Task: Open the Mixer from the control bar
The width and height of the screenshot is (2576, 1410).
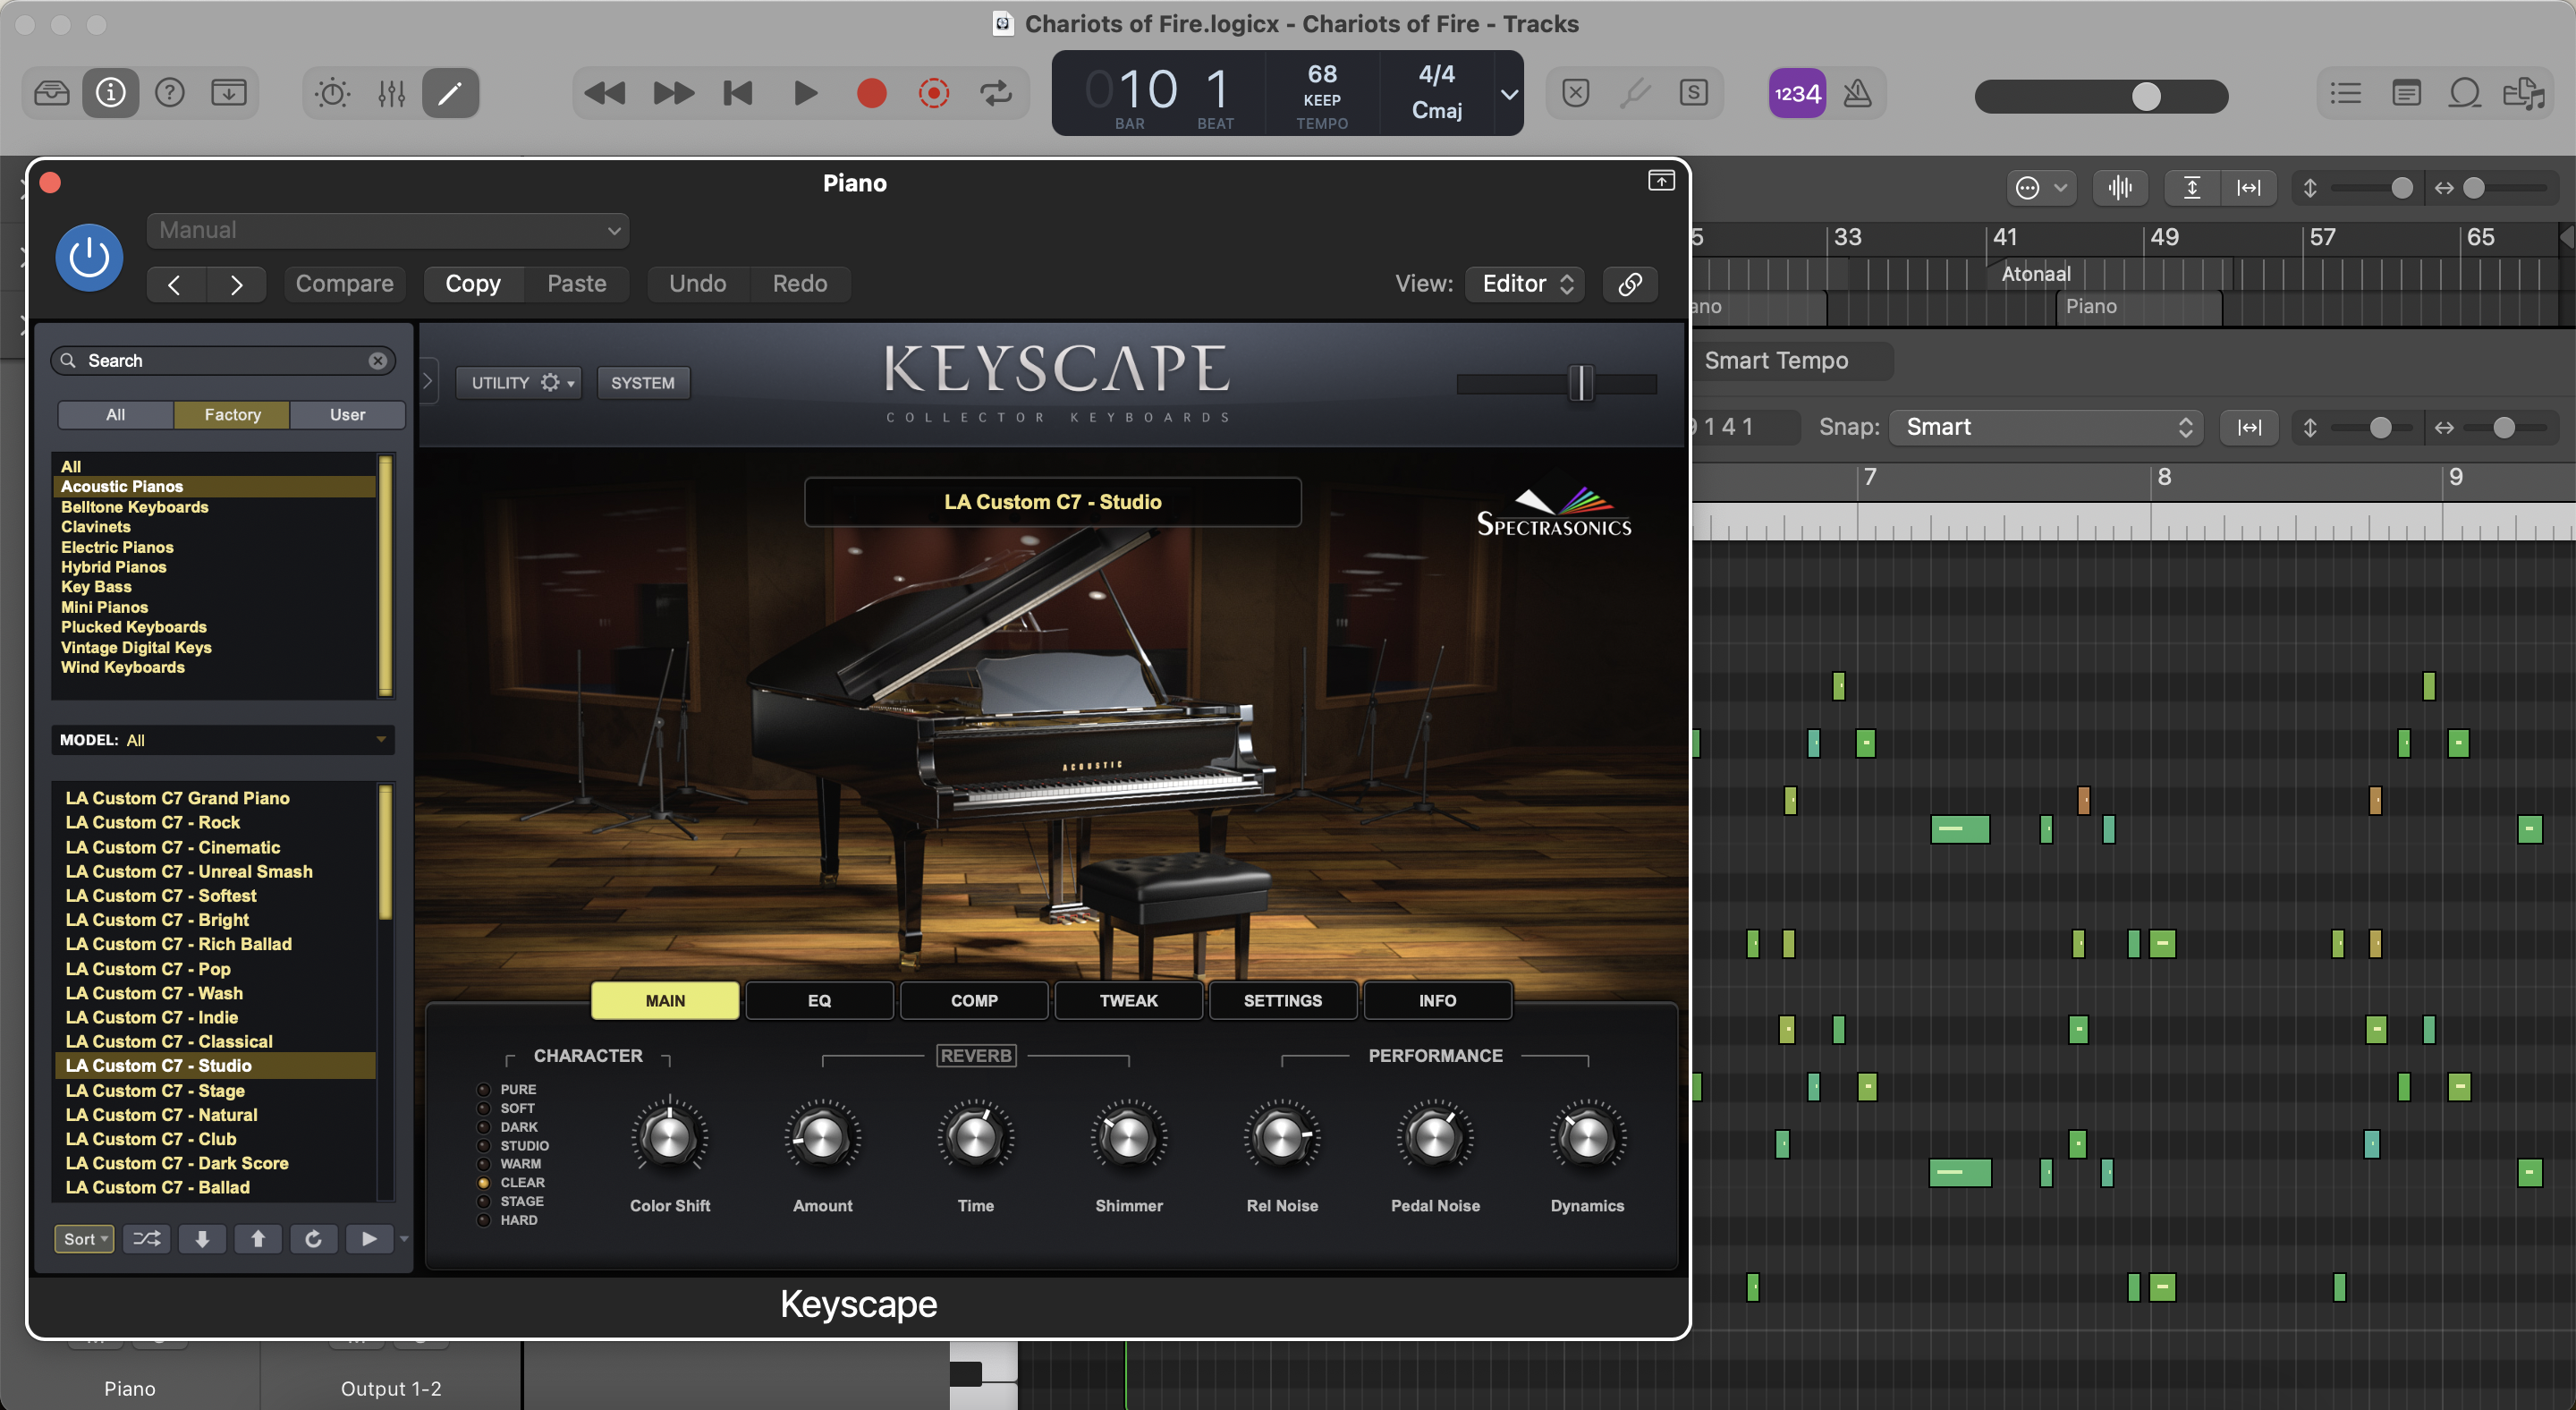Action: tap(391, 93)
